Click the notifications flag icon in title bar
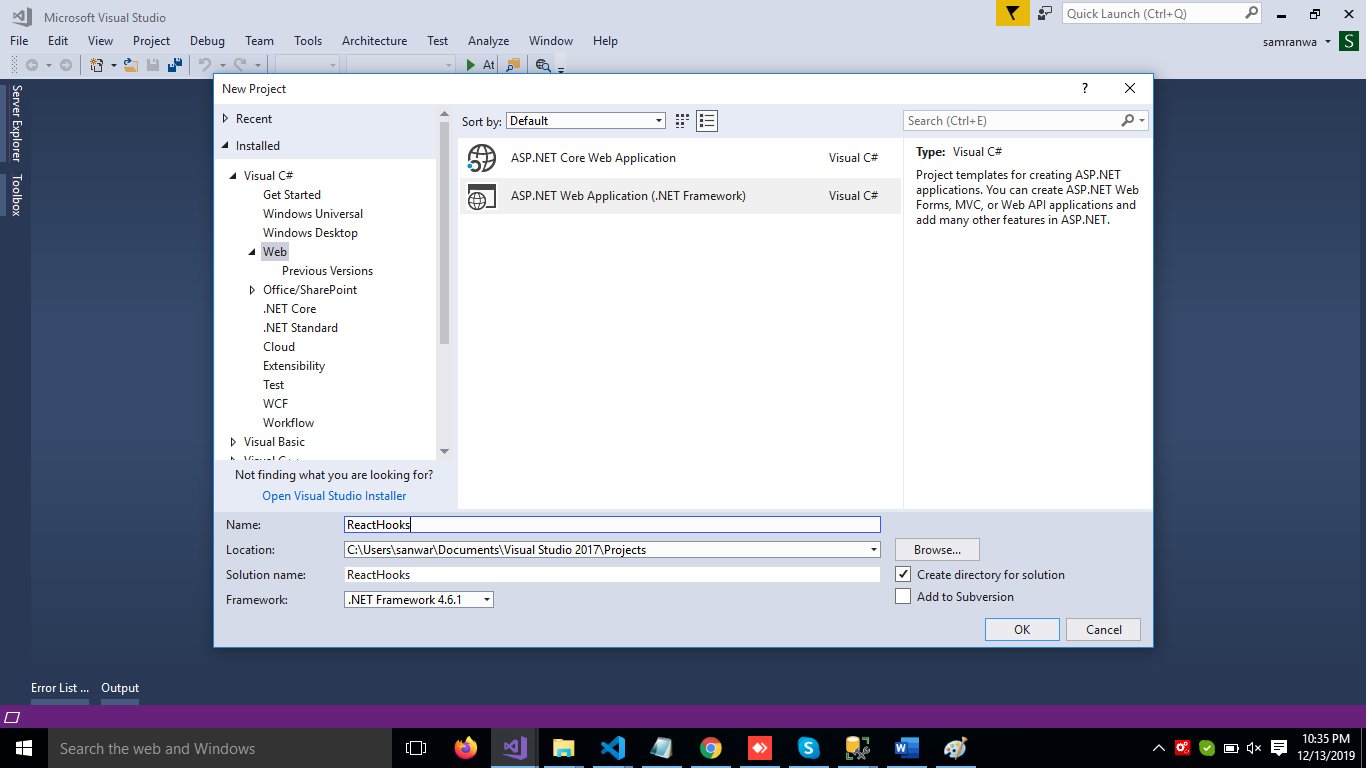The width and height of the screenshot is (1366, 768). click(x=1012, y=14)
